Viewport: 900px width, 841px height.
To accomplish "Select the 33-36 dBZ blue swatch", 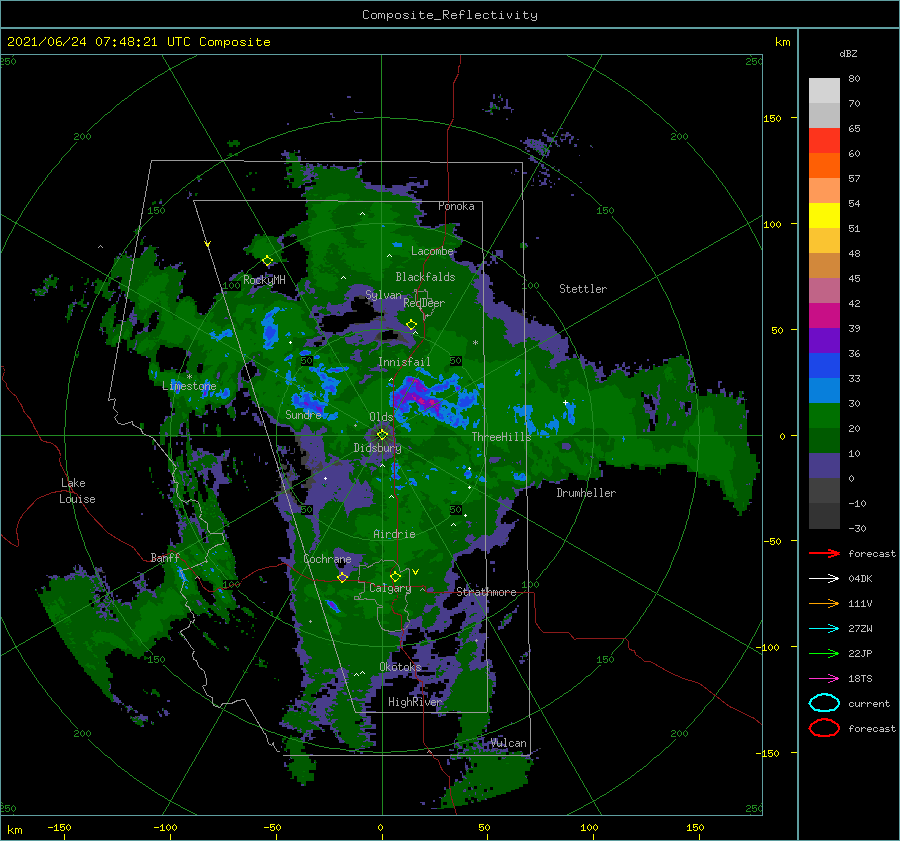I will point(824,366).
